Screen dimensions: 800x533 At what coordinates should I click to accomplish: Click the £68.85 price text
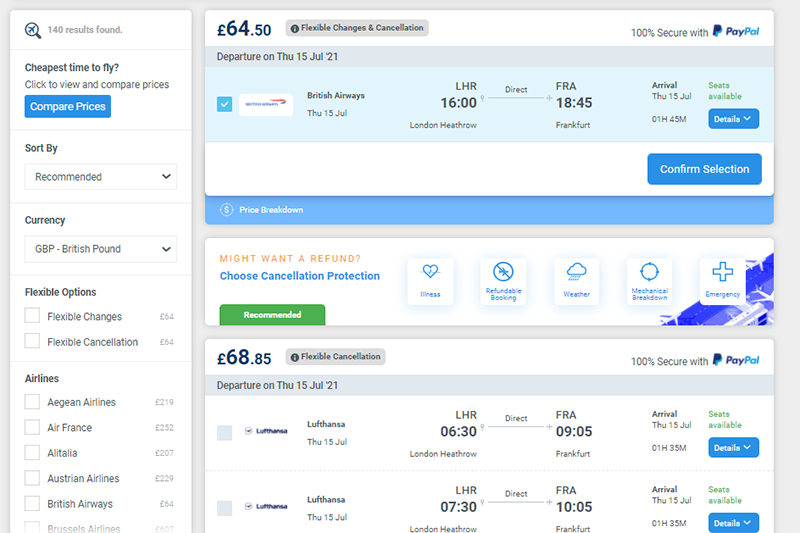tap(244, 358)
